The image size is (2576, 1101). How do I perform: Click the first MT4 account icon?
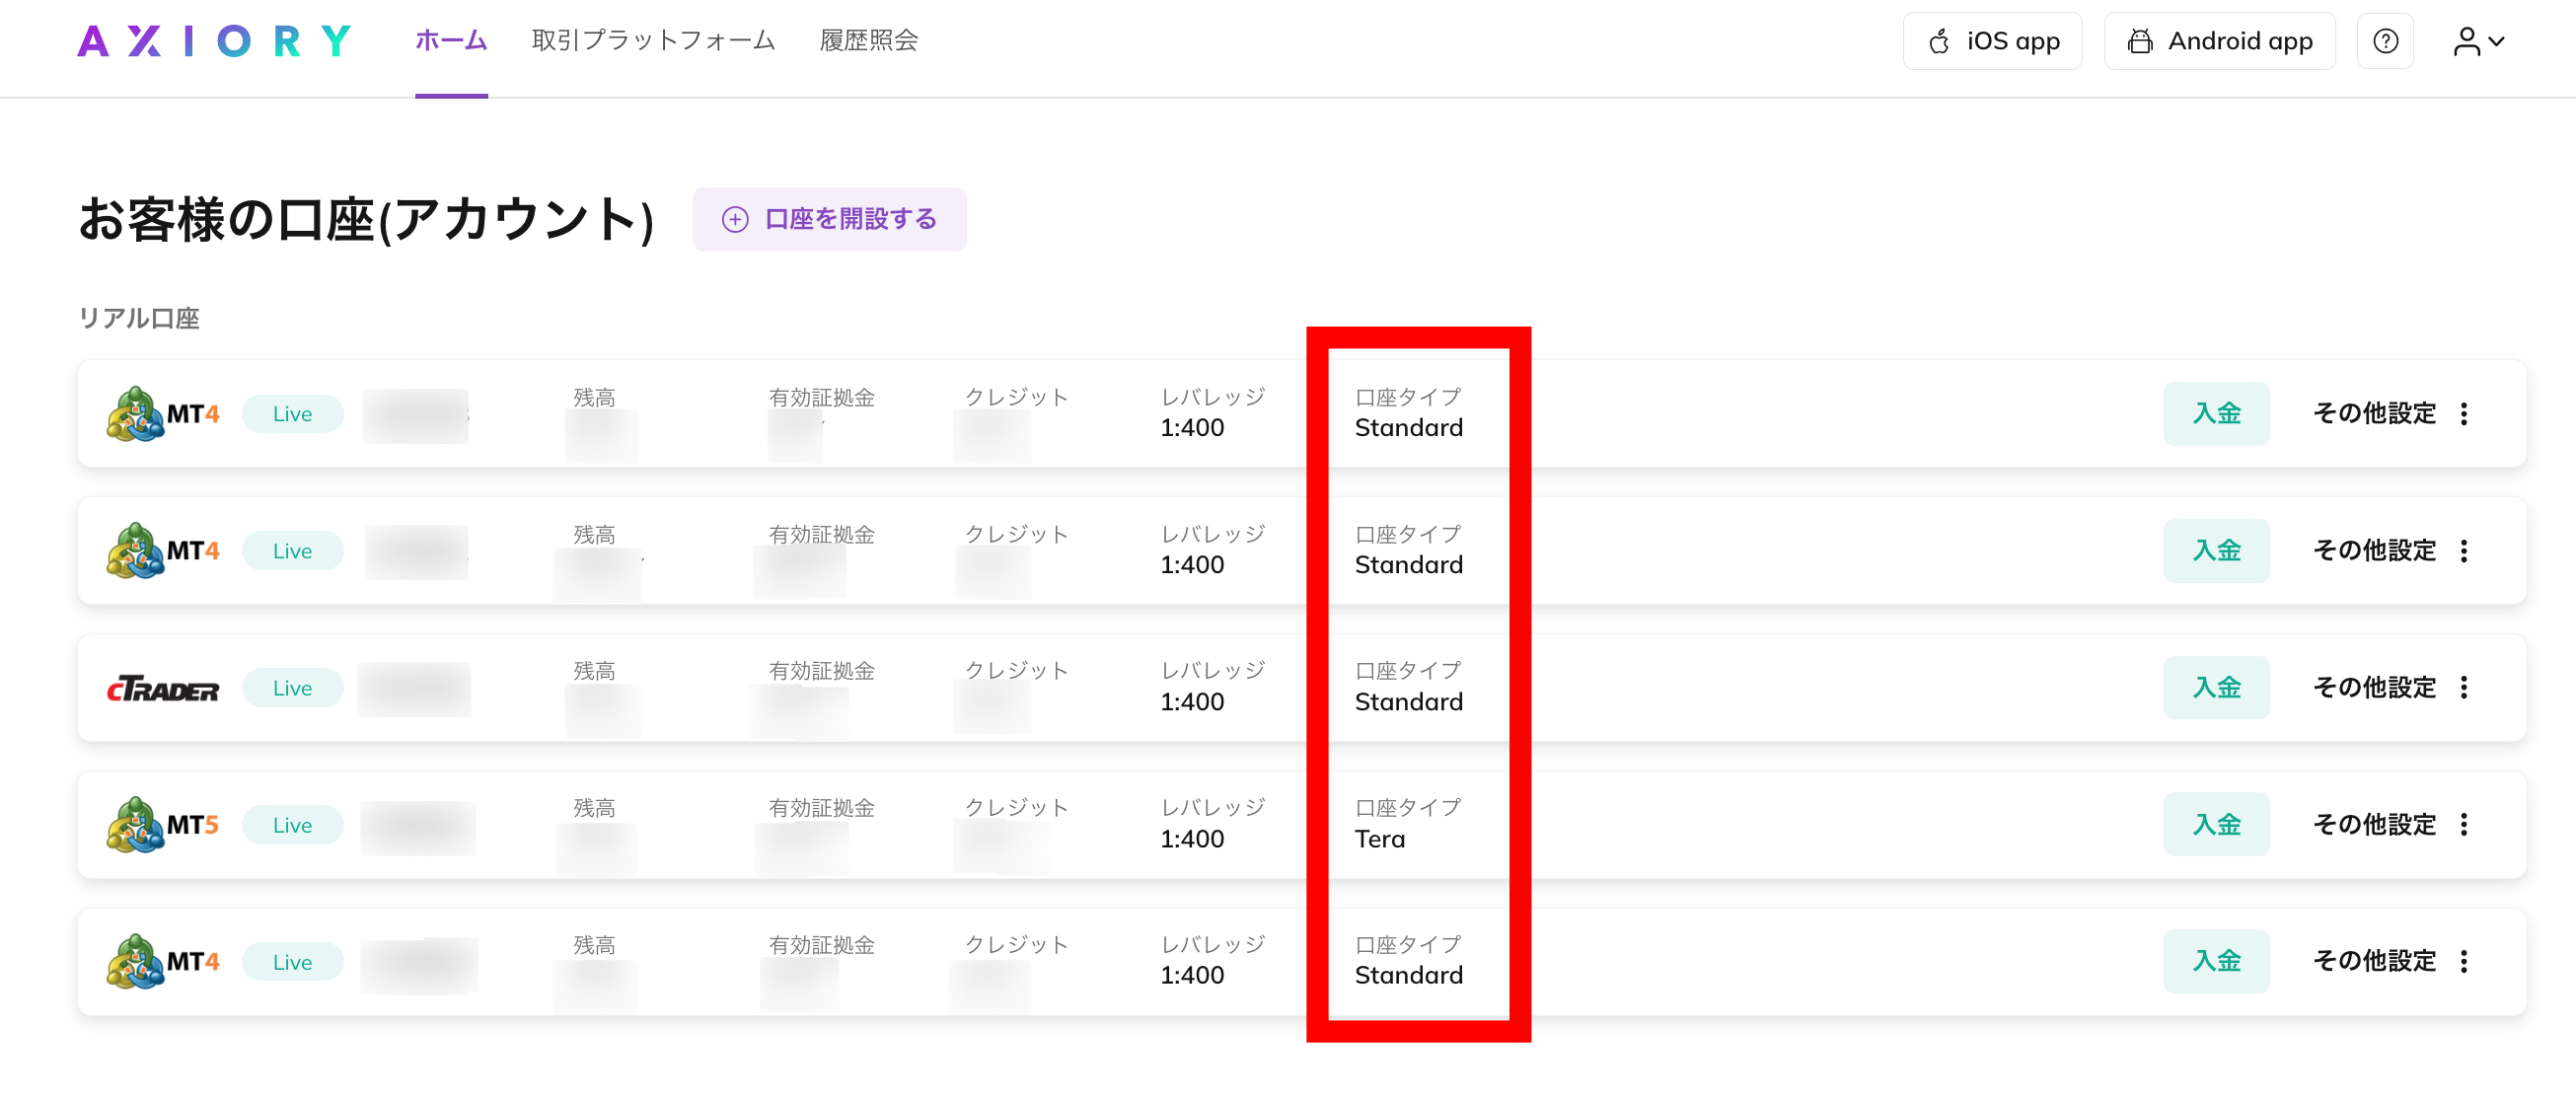pos(136,414)
